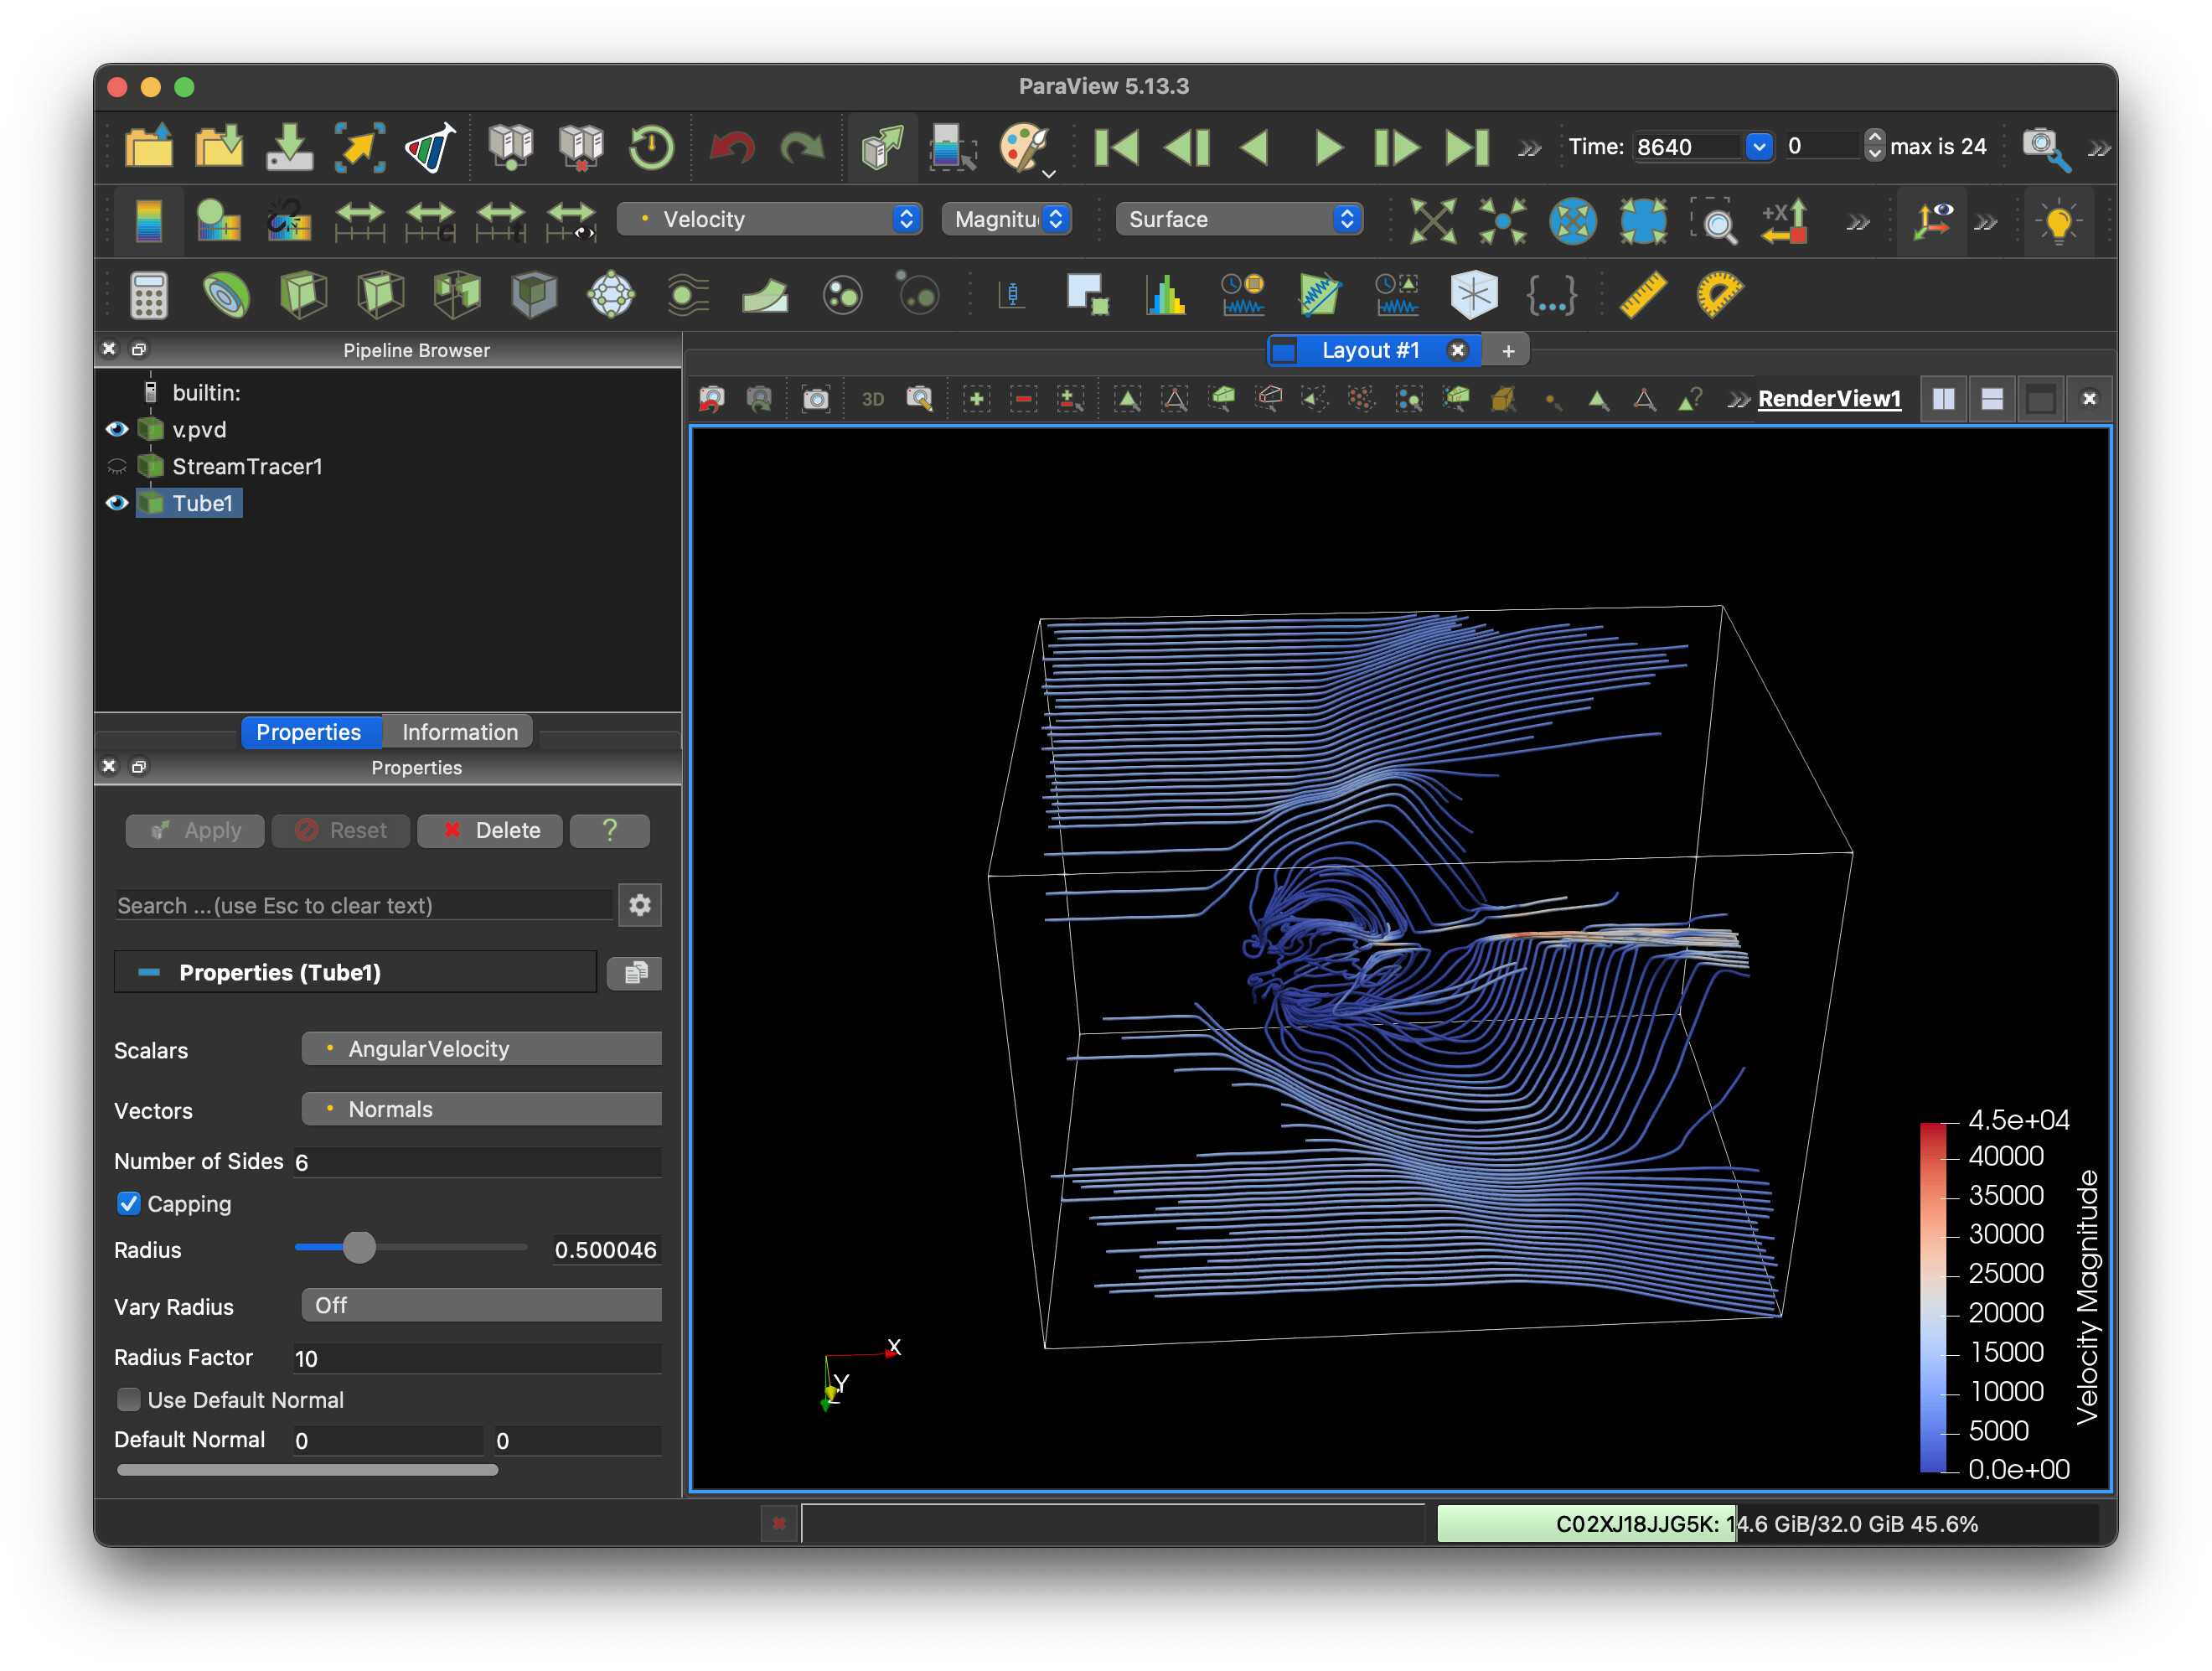2212x1671 pixels.
Task: Switch to the Information tab
Action: (x=460, y=732)
